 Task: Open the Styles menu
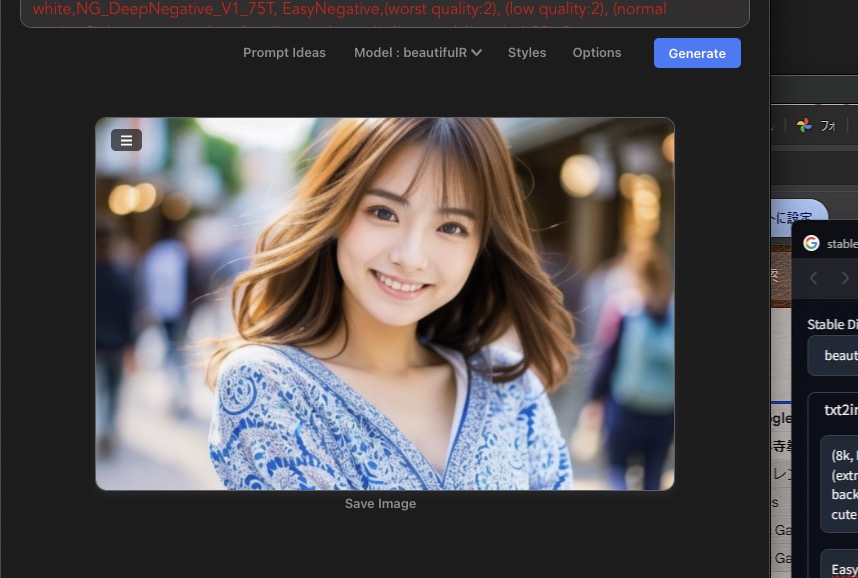point(527,53)
